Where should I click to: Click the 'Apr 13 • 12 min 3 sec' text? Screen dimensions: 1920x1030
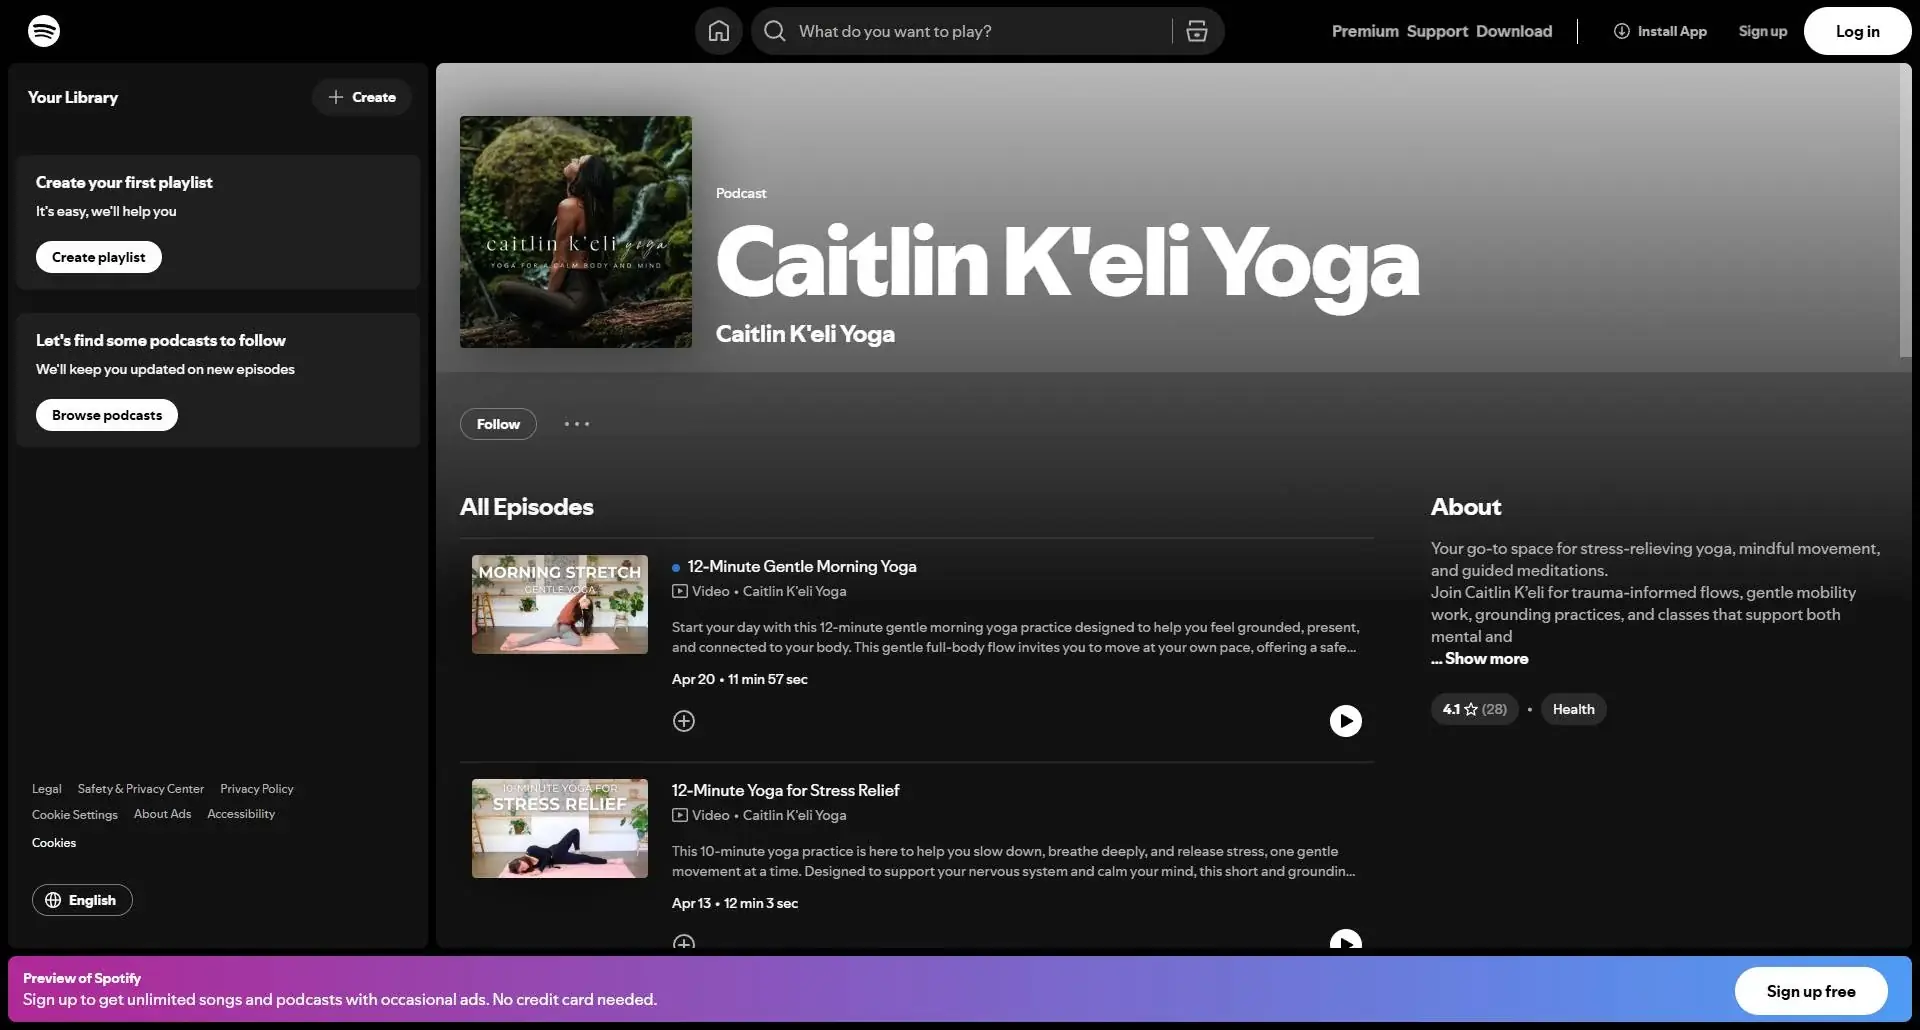tap(735, 903)
